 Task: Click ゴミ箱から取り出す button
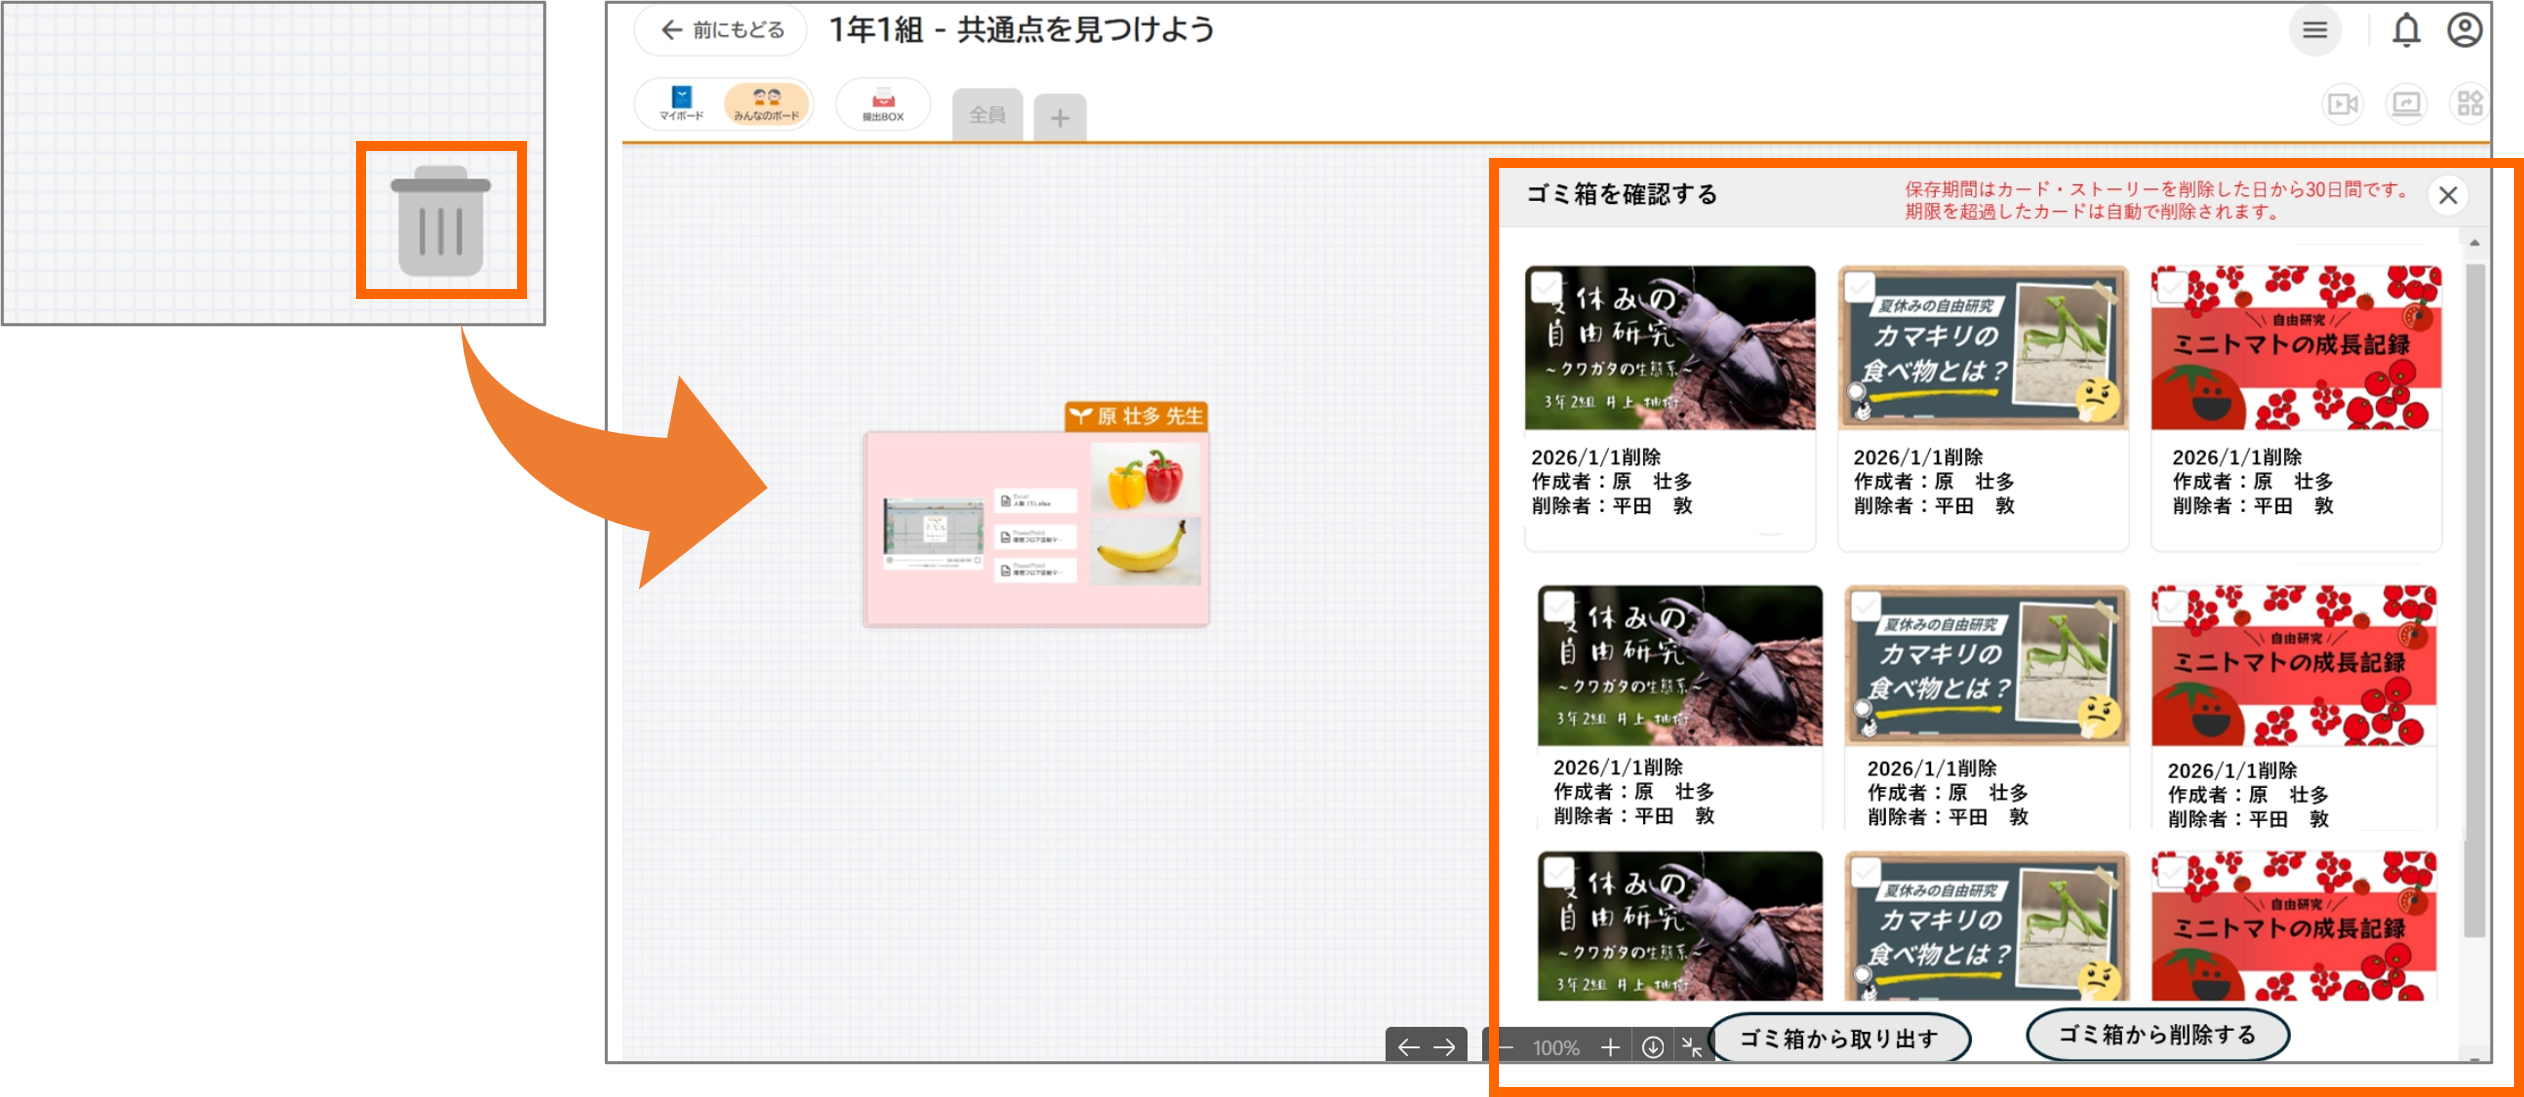1840,1038
